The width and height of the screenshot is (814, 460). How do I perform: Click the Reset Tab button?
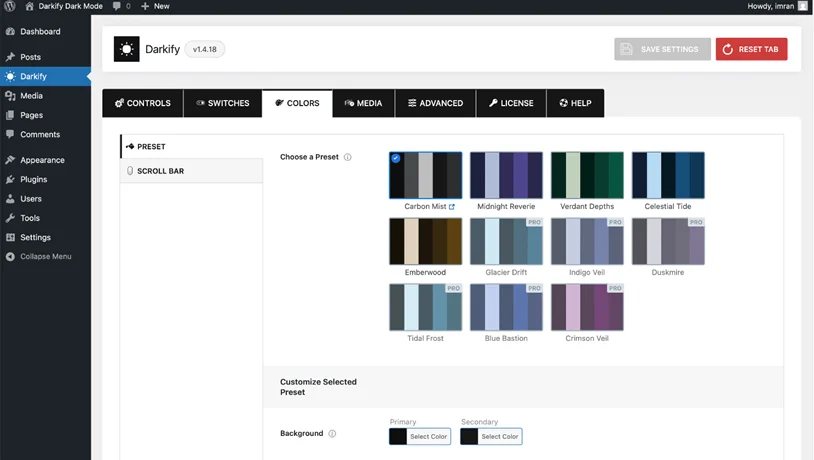(x=751, y=49)
